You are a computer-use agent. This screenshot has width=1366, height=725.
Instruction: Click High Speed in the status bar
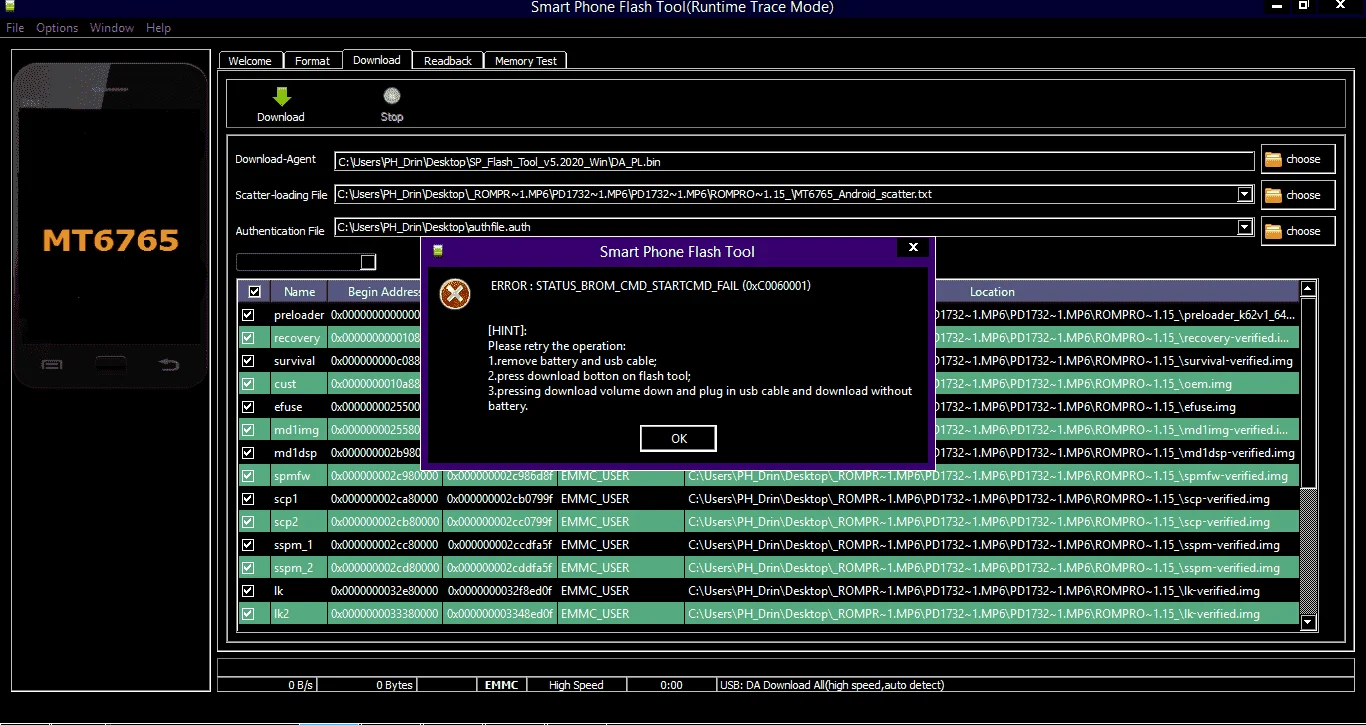576,685
